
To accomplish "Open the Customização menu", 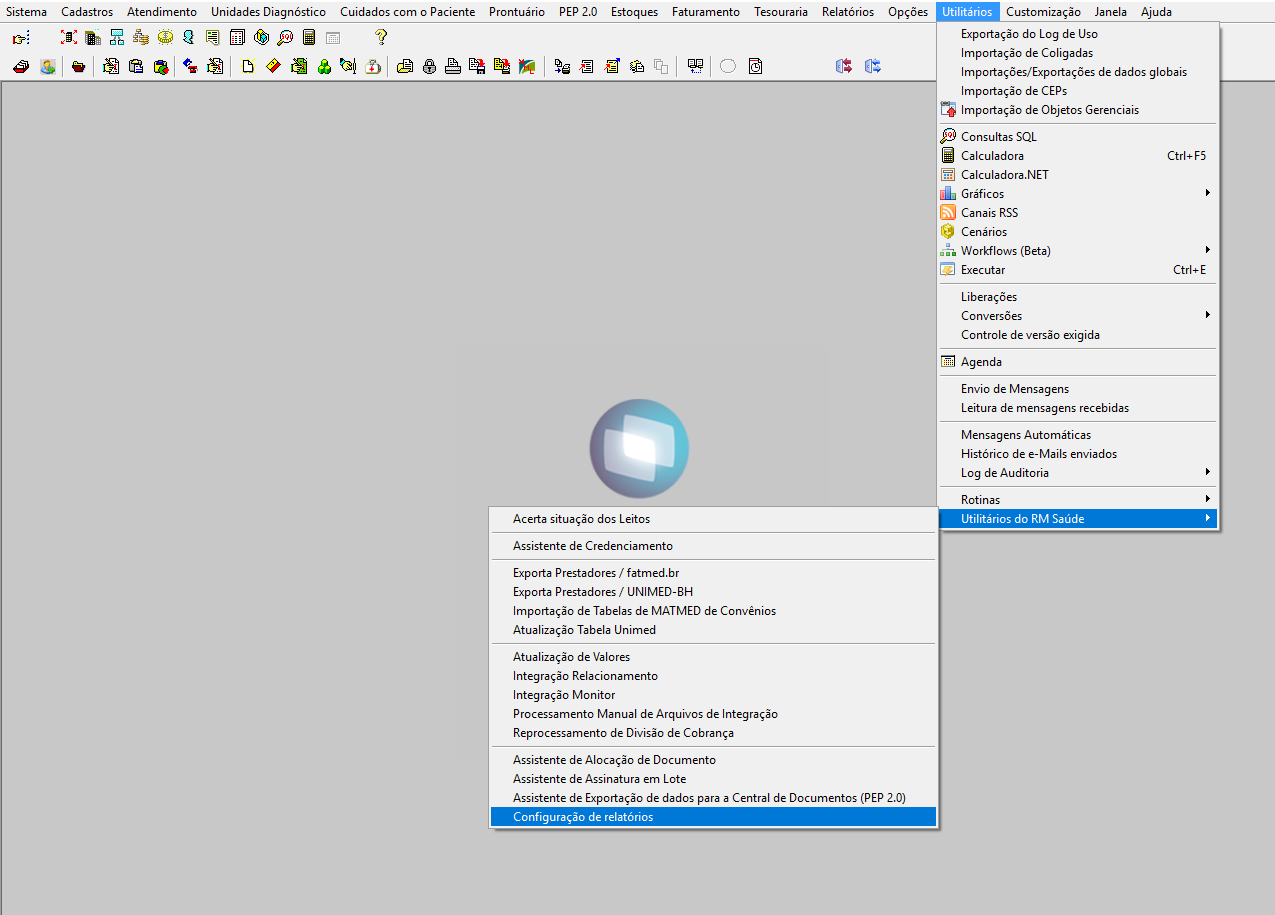I will pyautogui.click(x=1043, y=12).
